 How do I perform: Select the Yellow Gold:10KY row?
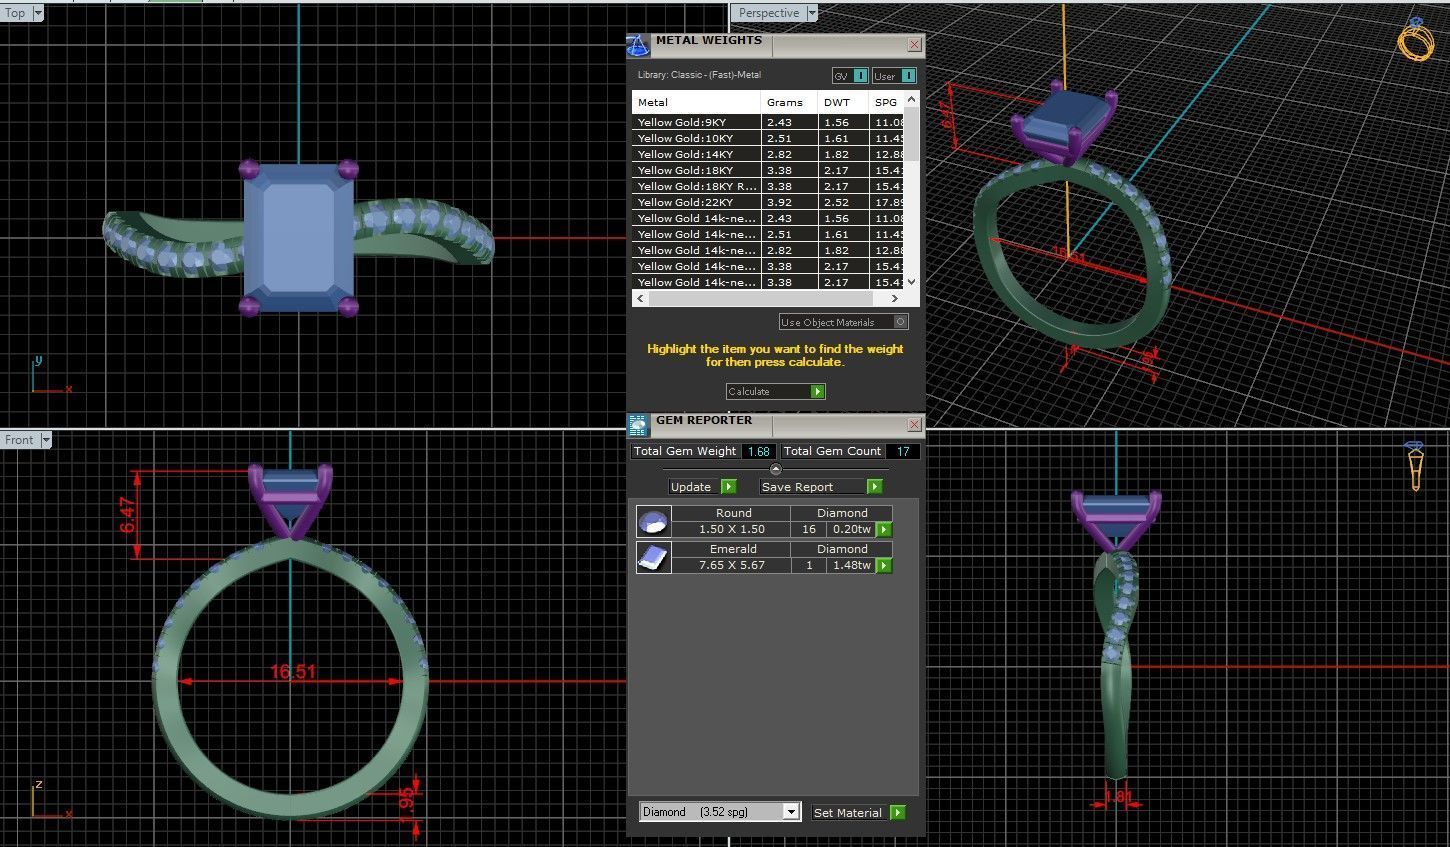click(x=768, y=138)
